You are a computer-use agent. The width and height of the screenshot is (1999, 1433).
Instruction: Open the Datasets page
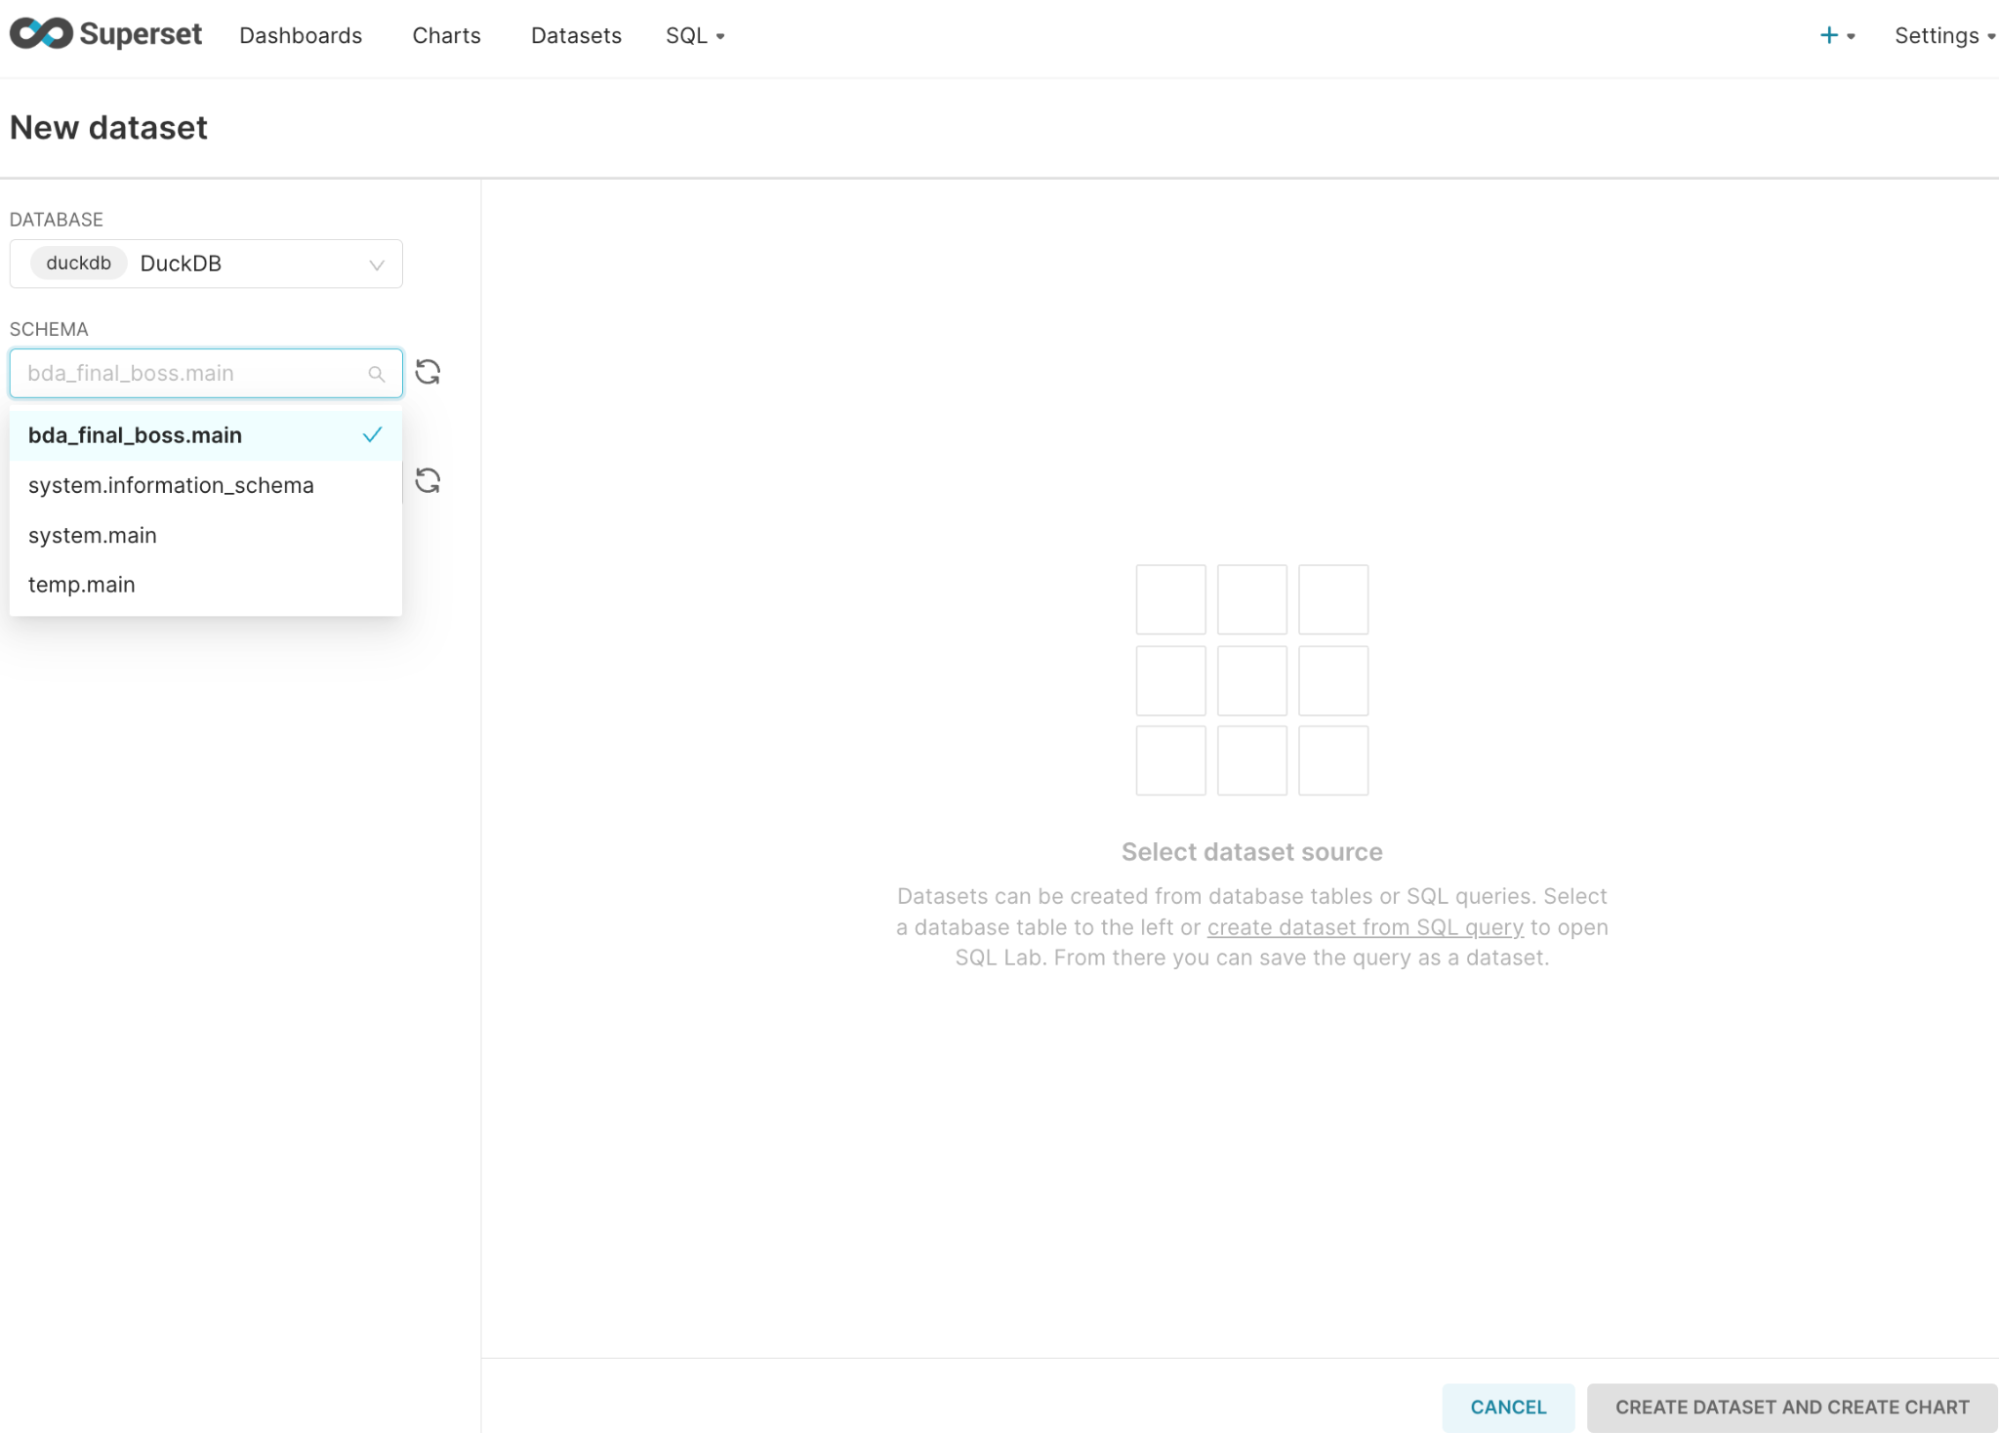pos(576,35)
